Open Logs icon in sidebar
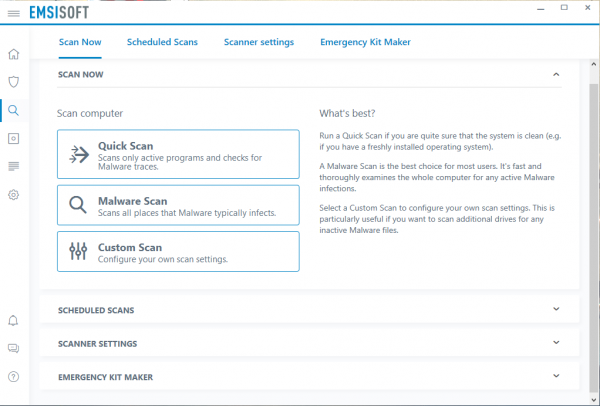Screen dimensions: 600x406 pos(13,166)
